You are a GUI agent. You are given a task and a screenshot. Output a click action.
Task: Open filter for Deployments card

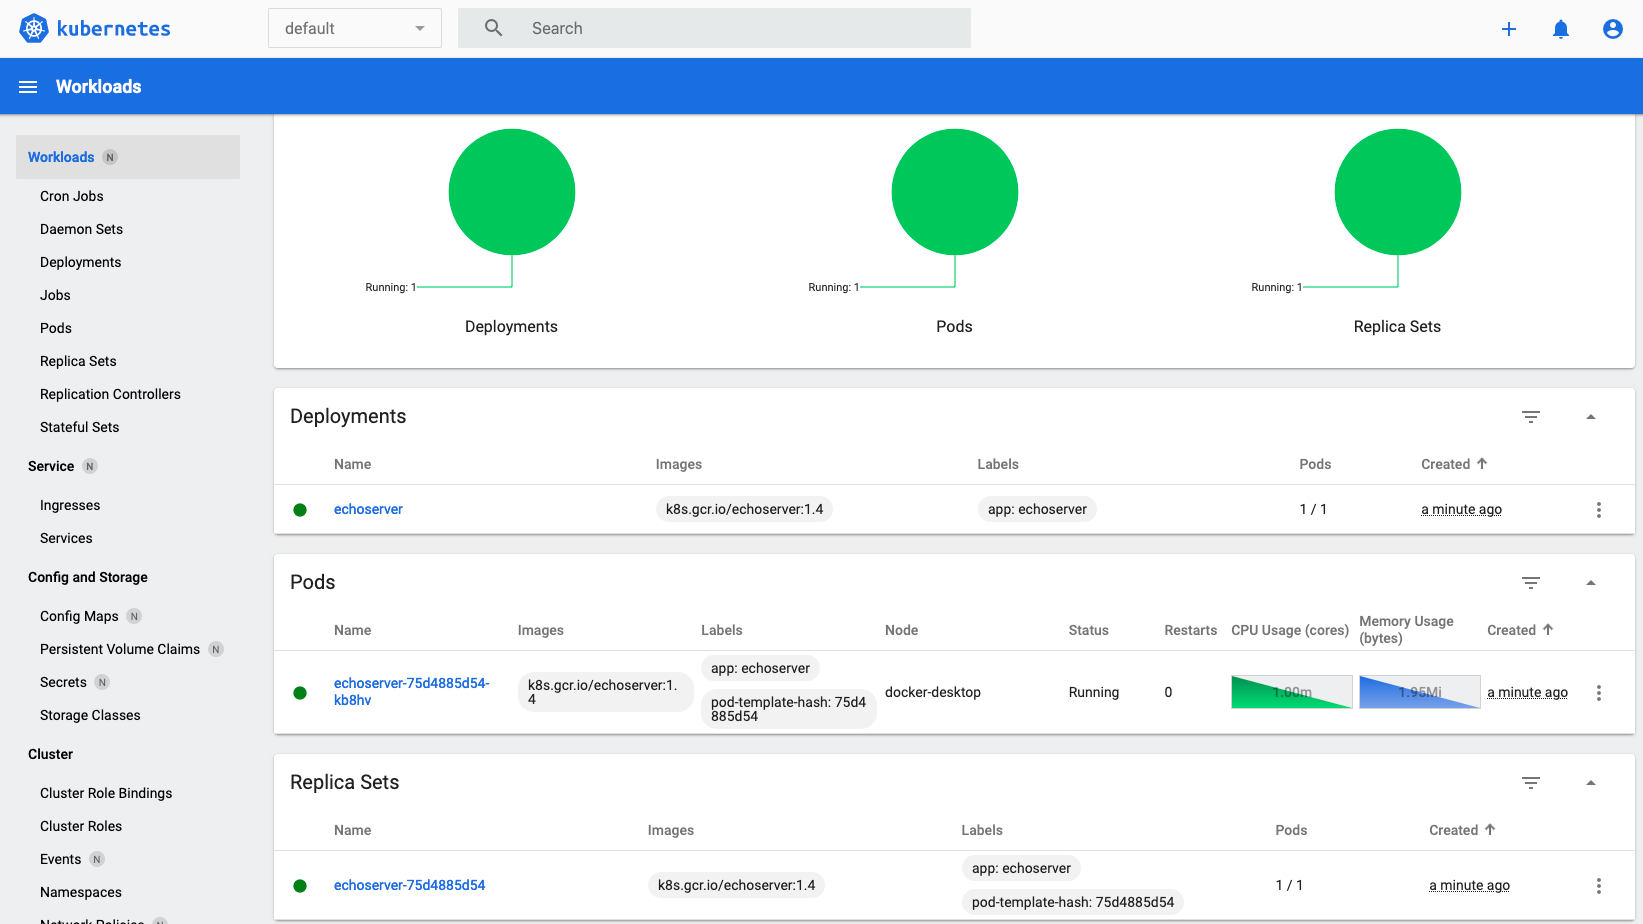[1531, 417]
